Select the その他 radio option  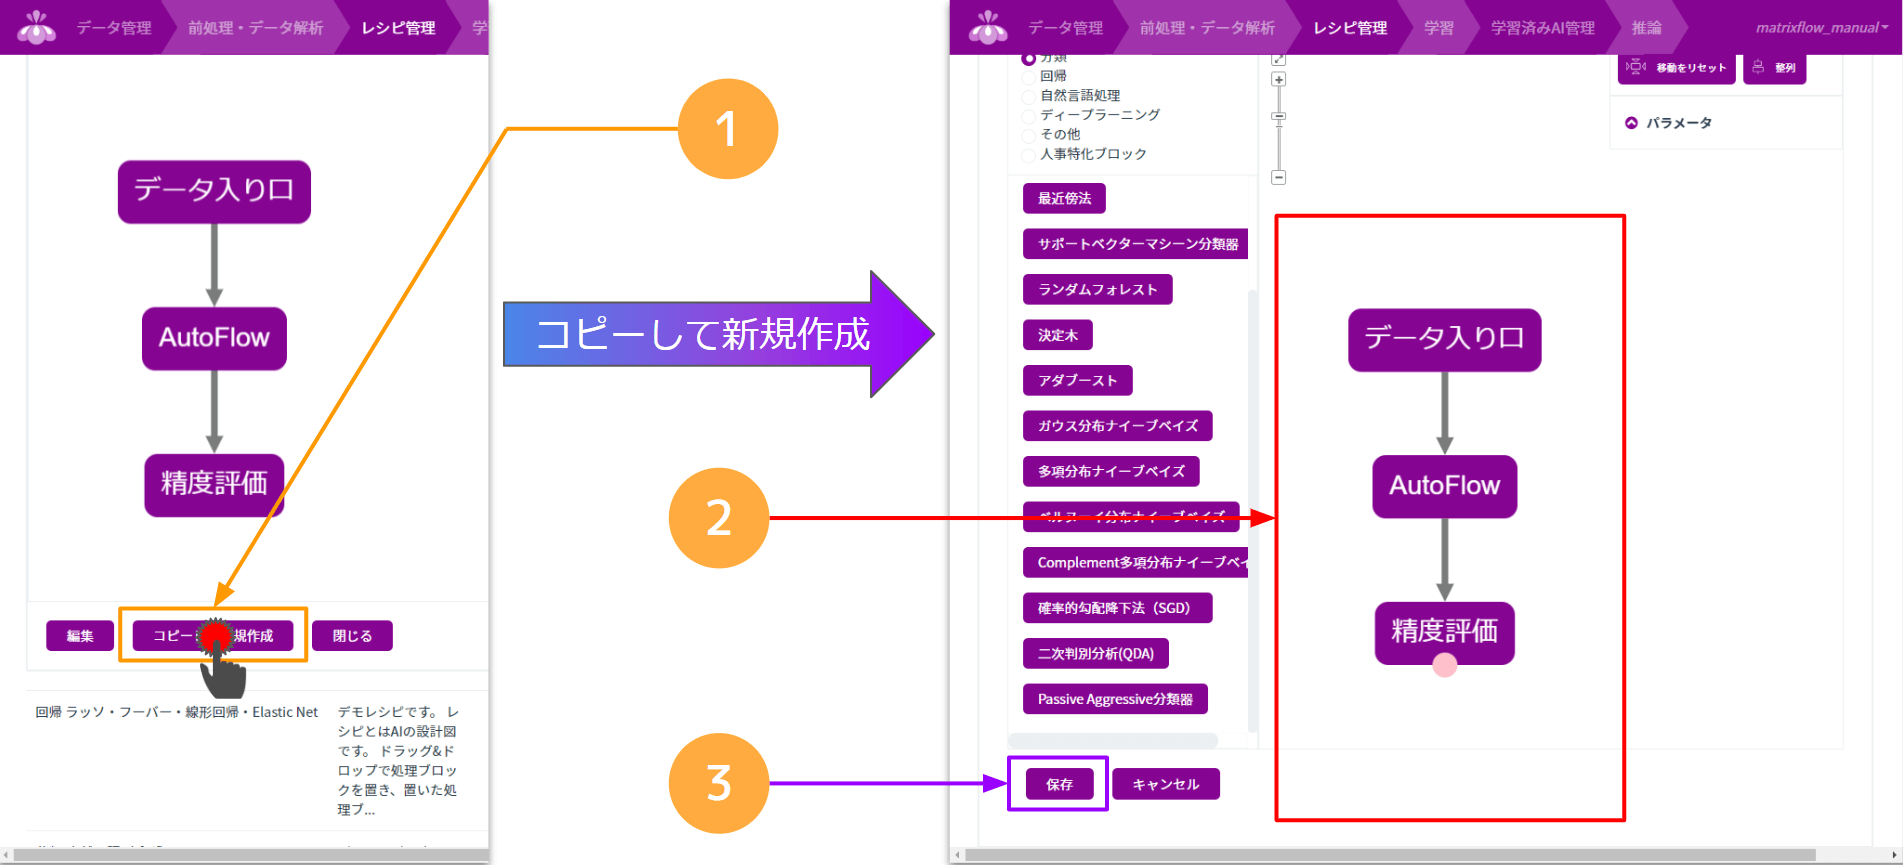point(1028,135)
